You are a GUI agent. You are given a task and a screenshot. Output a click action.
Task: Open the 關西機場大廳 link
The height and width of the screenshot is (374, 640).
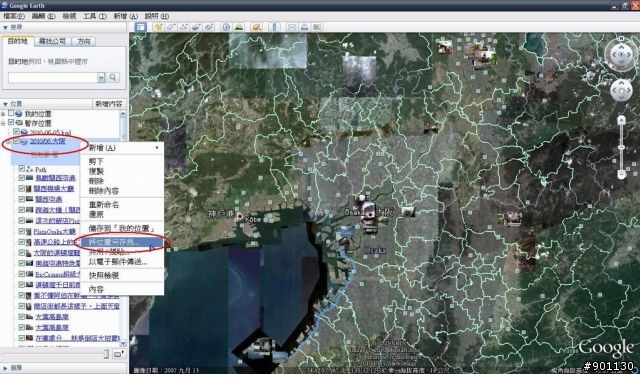pos(54,188)
